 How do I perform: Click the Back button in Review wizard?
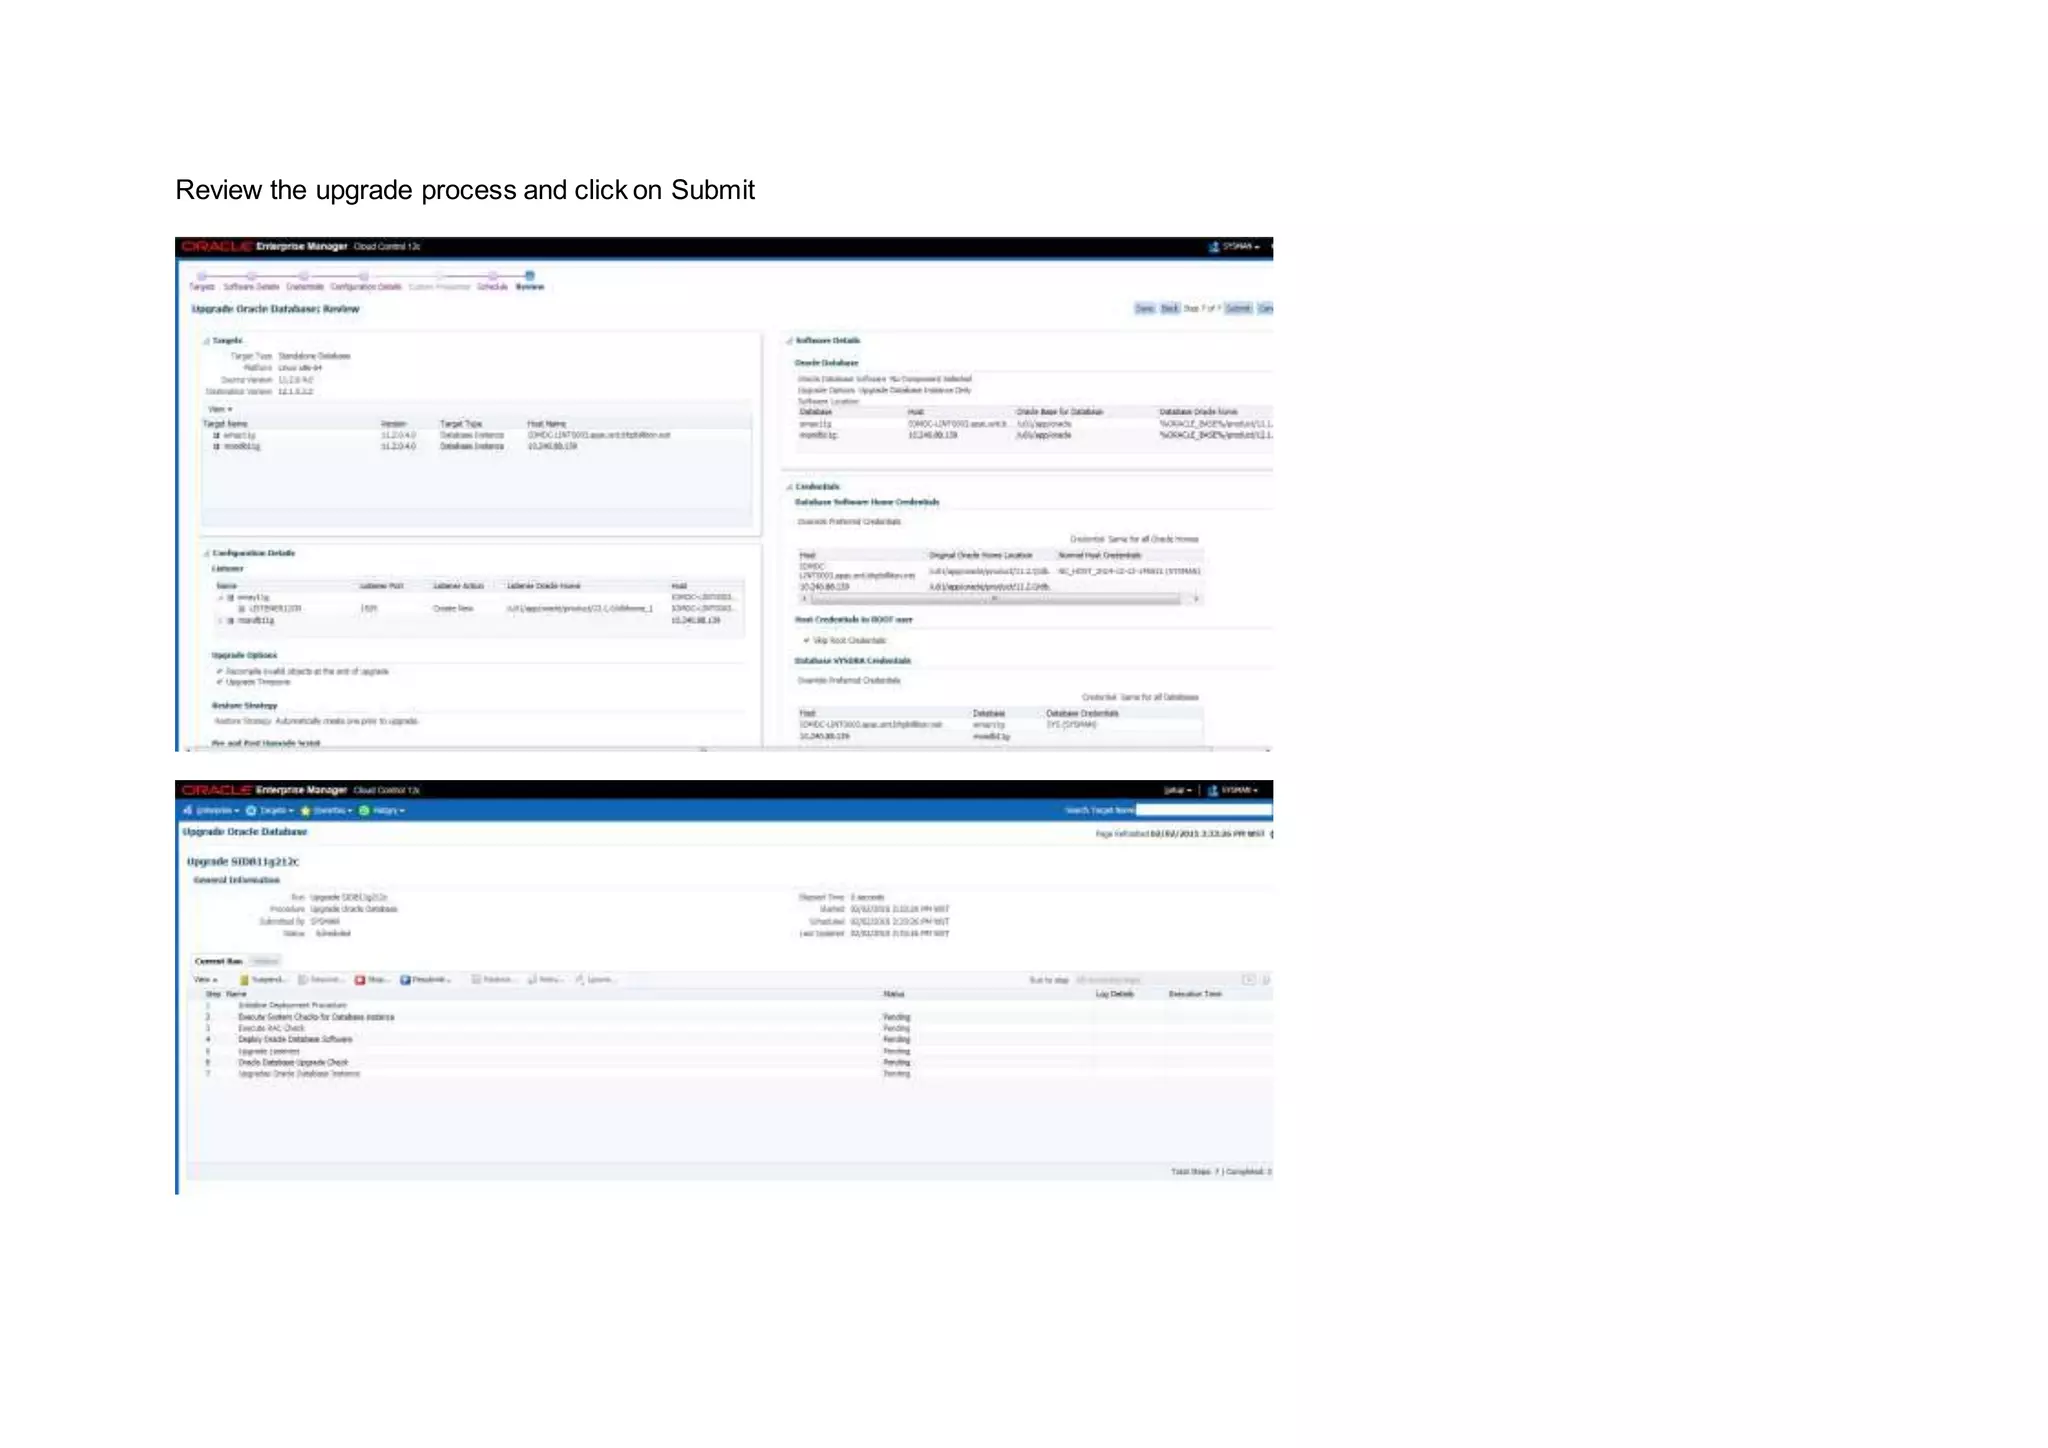pos(1169,308)
